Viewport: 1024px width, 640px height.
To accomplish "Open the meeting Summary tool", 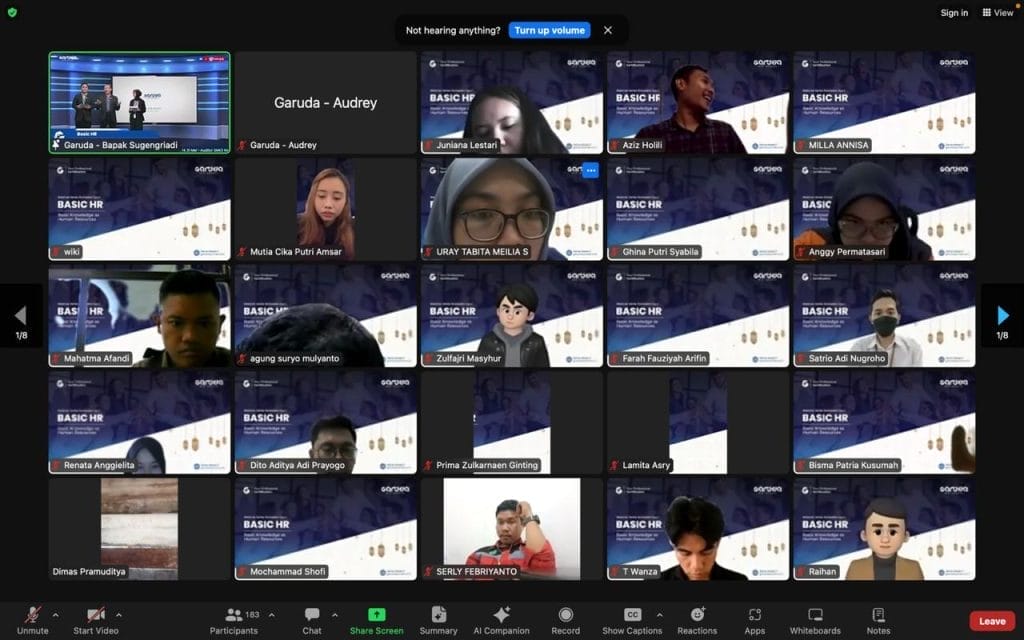I will [x=438, y=615].
